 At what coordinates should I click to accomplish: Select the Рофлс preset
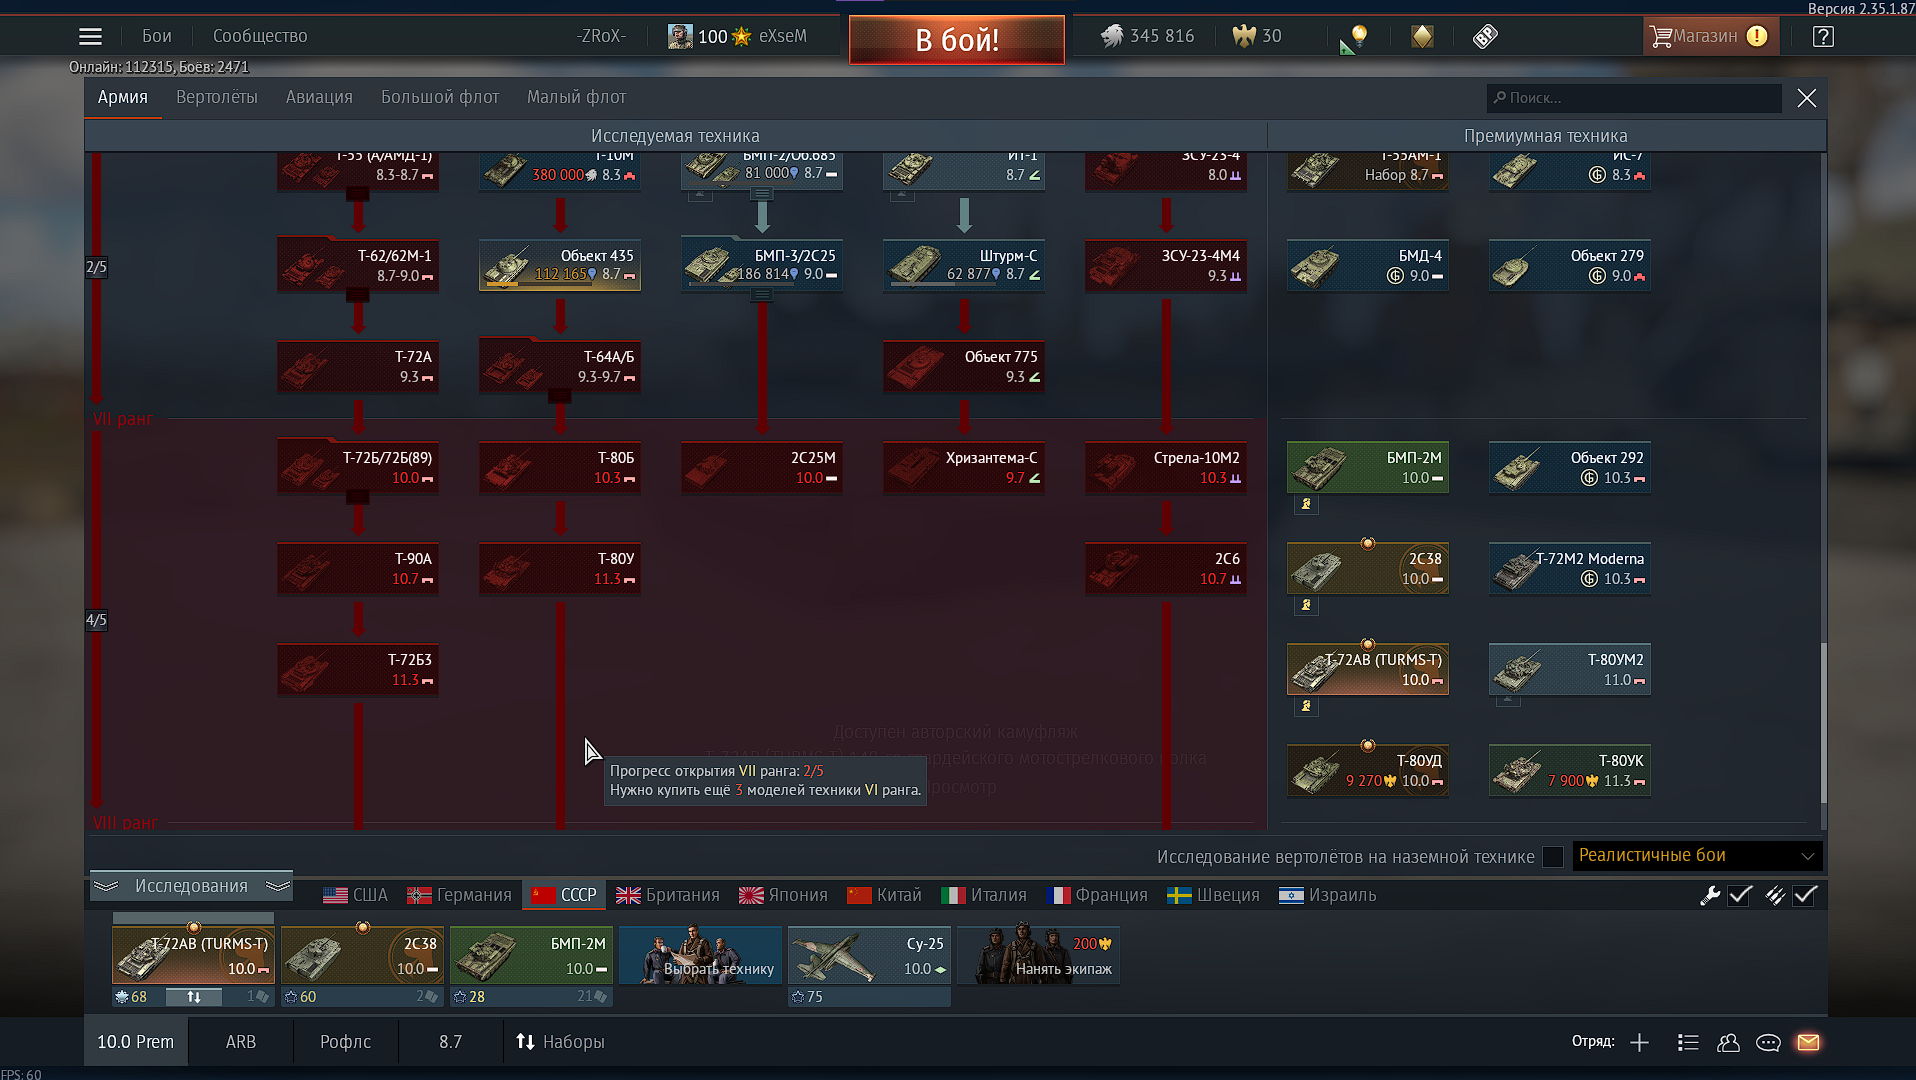[x=346, y=1042]
